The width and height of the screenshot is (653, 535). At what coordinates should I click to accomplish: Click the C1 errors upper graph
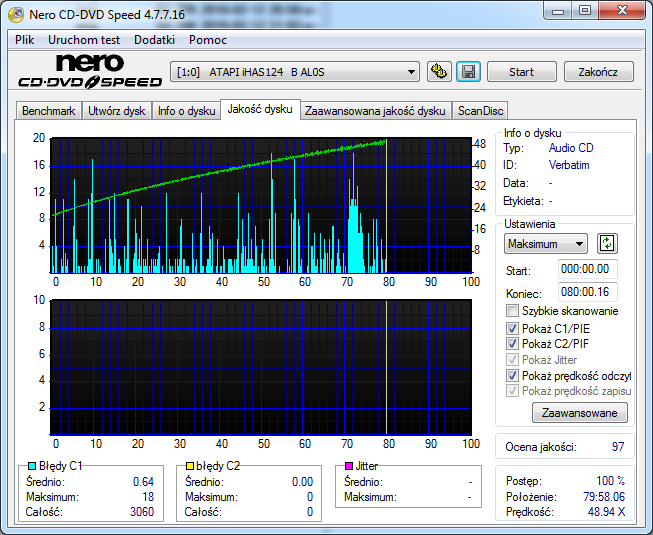point(261,206)
